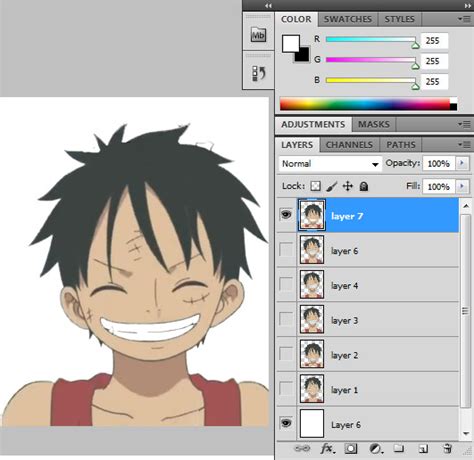Click the black background color swatch
Image resolution: width=474 pixels, height=460 pixels.
pos(303,55)
